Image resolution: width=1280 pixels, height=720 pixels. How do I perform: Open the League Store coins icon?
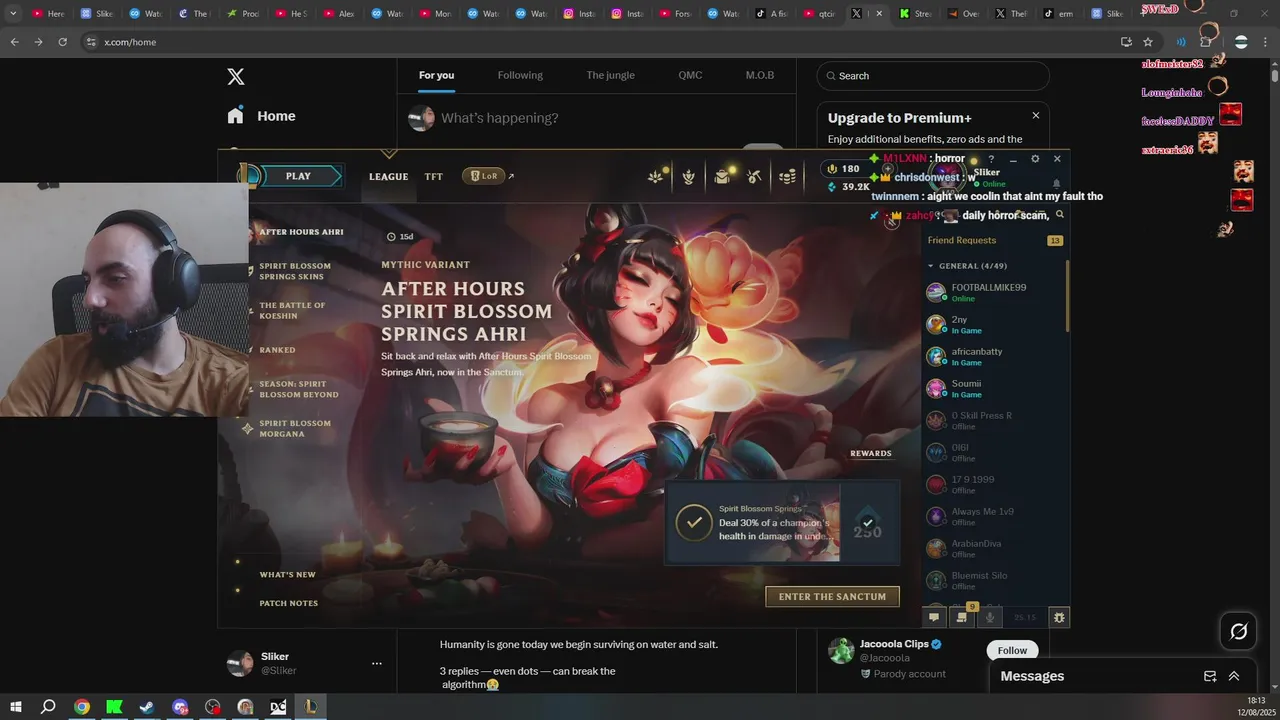788,177
